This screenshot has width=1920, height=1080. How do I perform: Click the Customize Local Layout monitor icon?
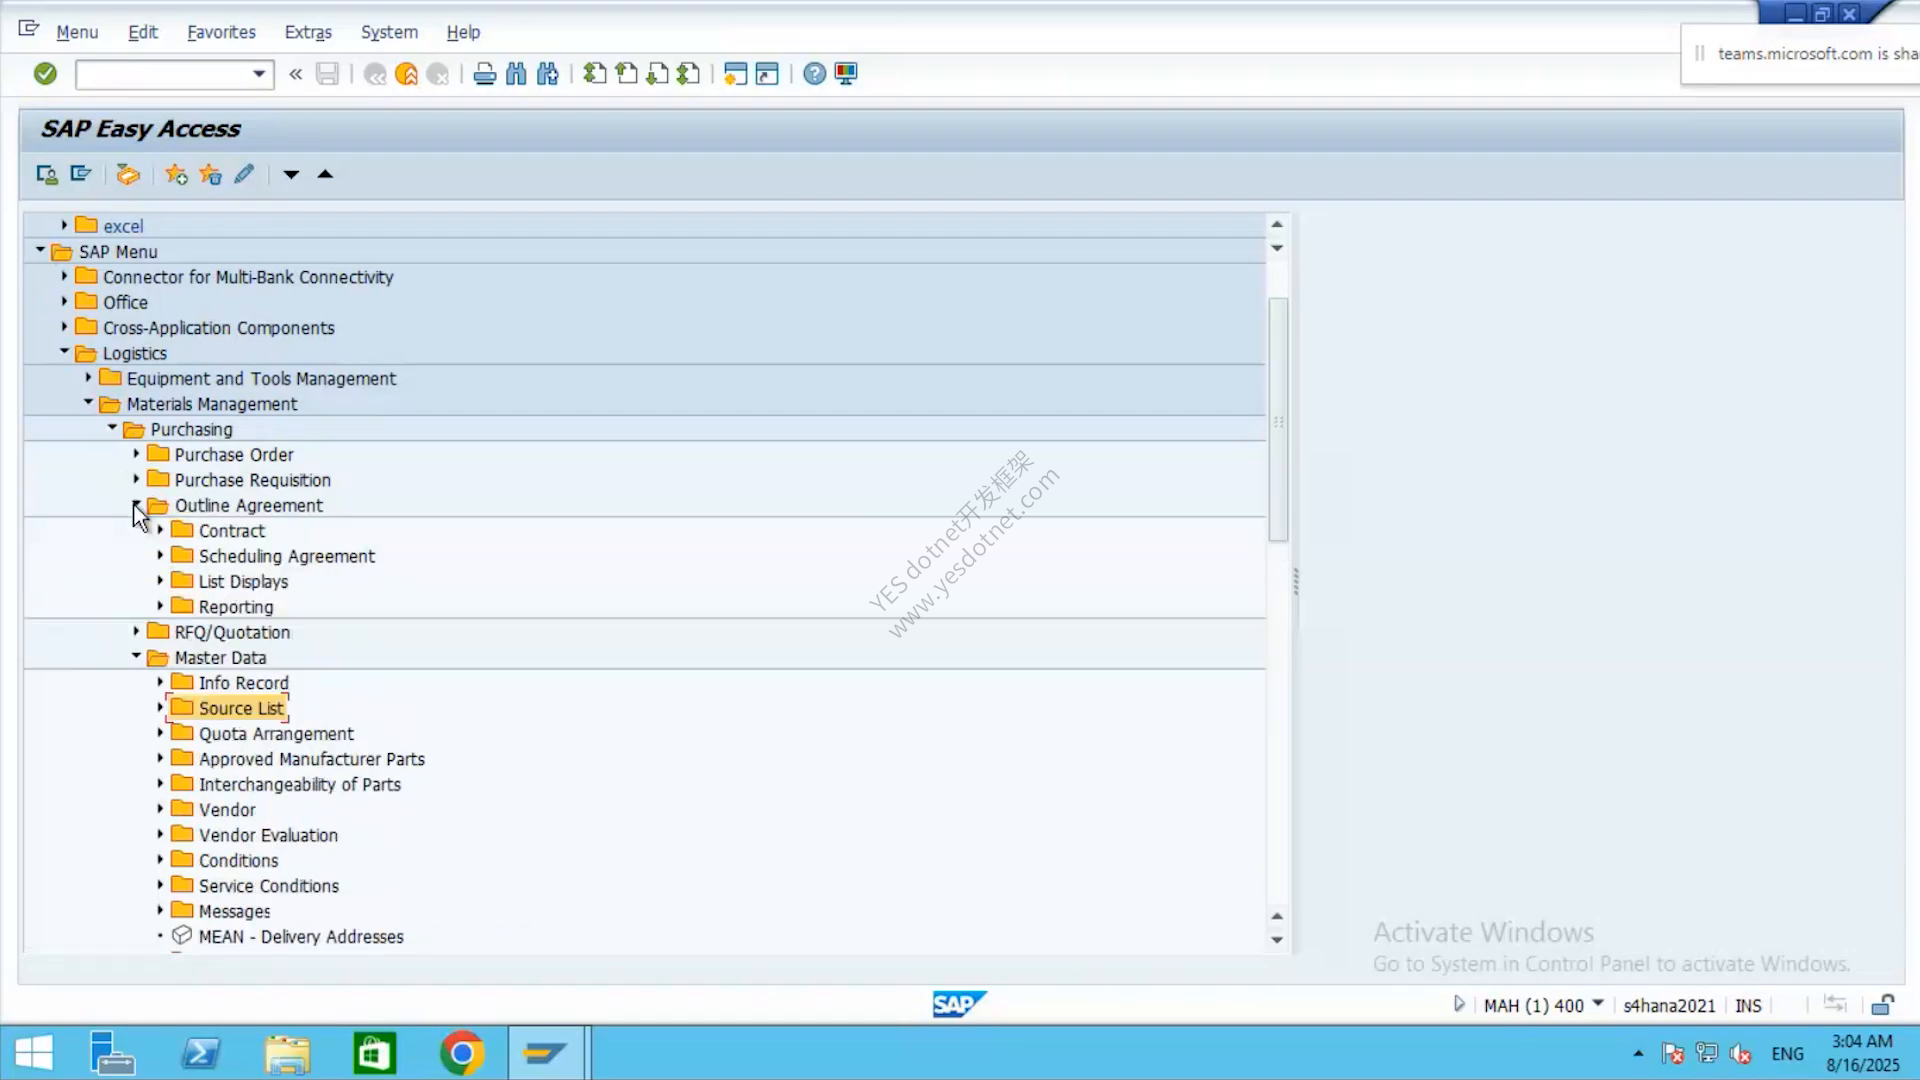coord(846,74)
